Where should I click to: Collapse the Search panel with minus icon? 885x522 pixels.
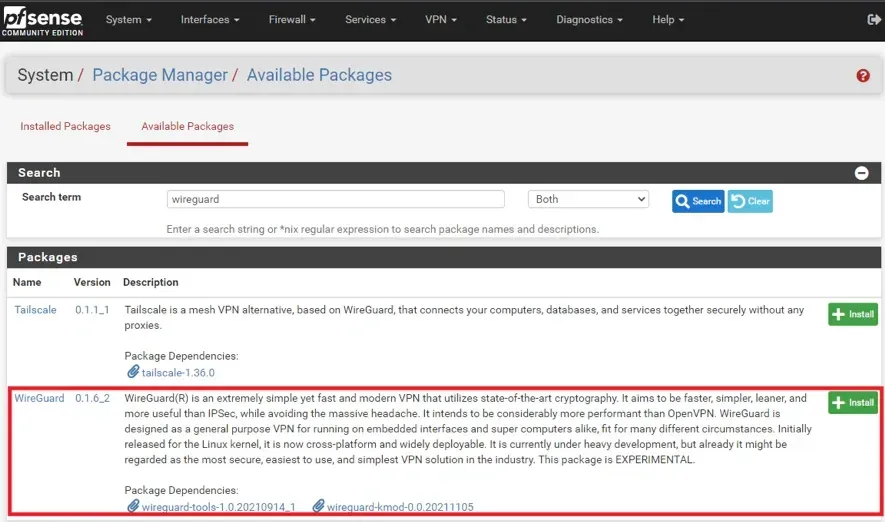click(x=861, y=173)
